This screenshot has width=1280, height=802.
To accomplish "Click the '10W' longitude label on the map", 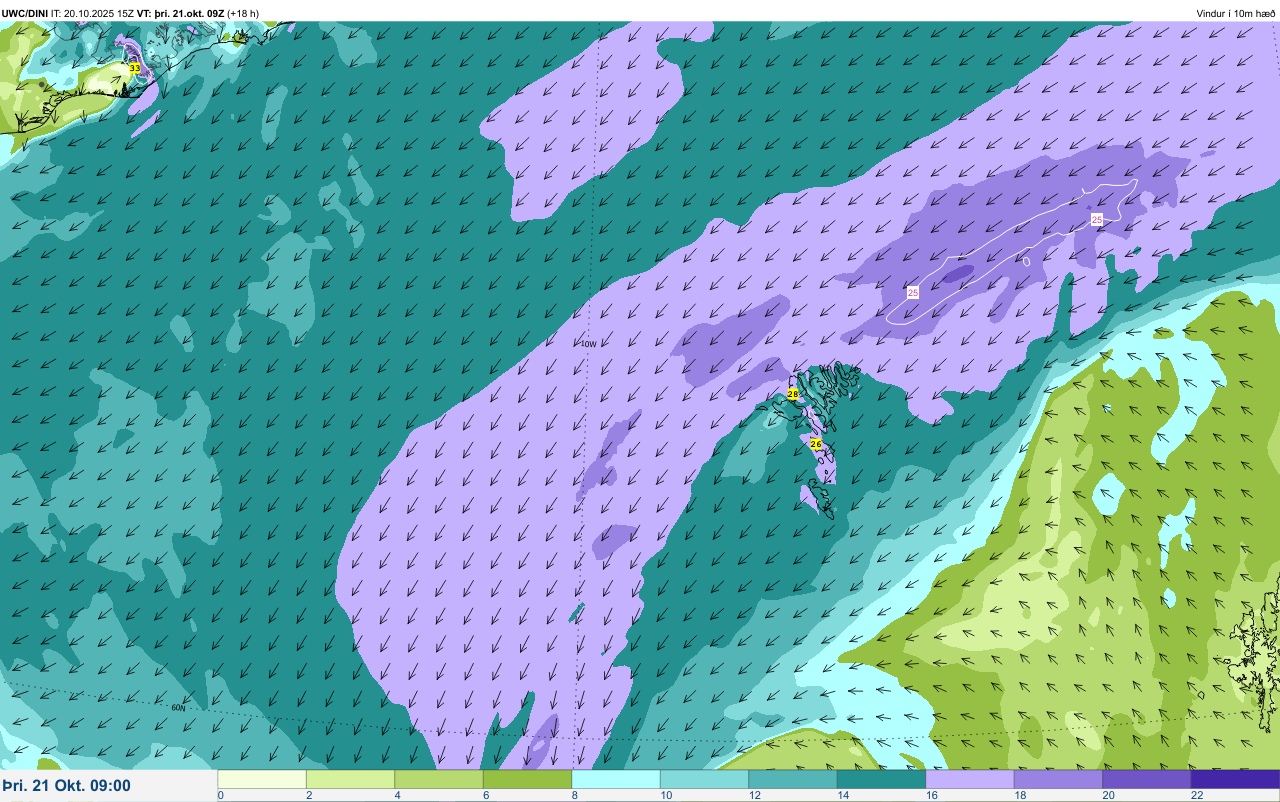I will coord(589,344).
